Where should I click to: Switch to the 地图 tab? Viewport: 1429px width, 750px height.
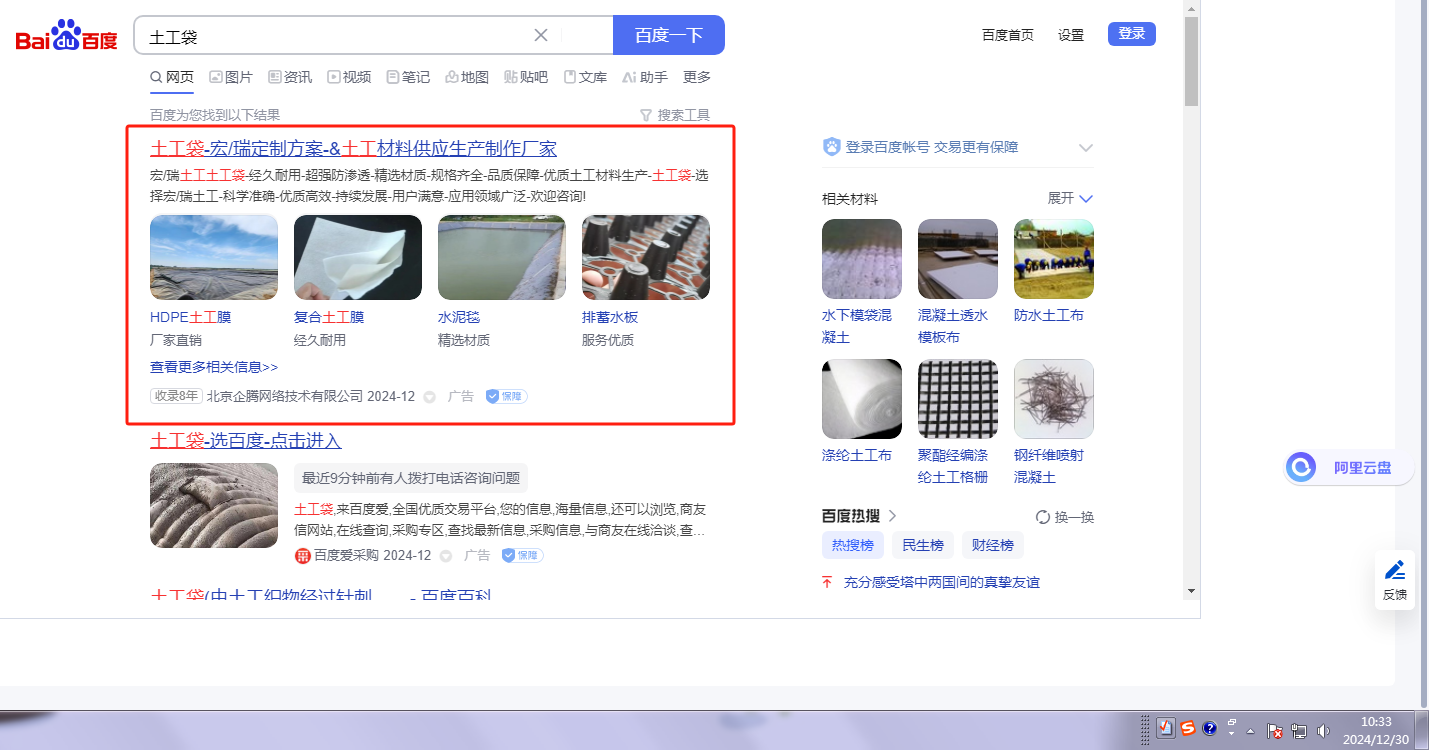467,77
